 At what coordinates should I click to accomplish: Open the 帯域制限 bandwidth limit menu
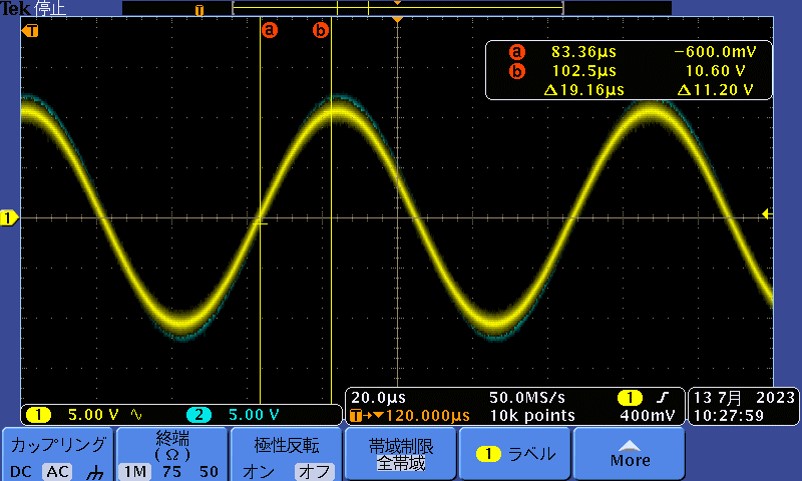pos(400,455)
